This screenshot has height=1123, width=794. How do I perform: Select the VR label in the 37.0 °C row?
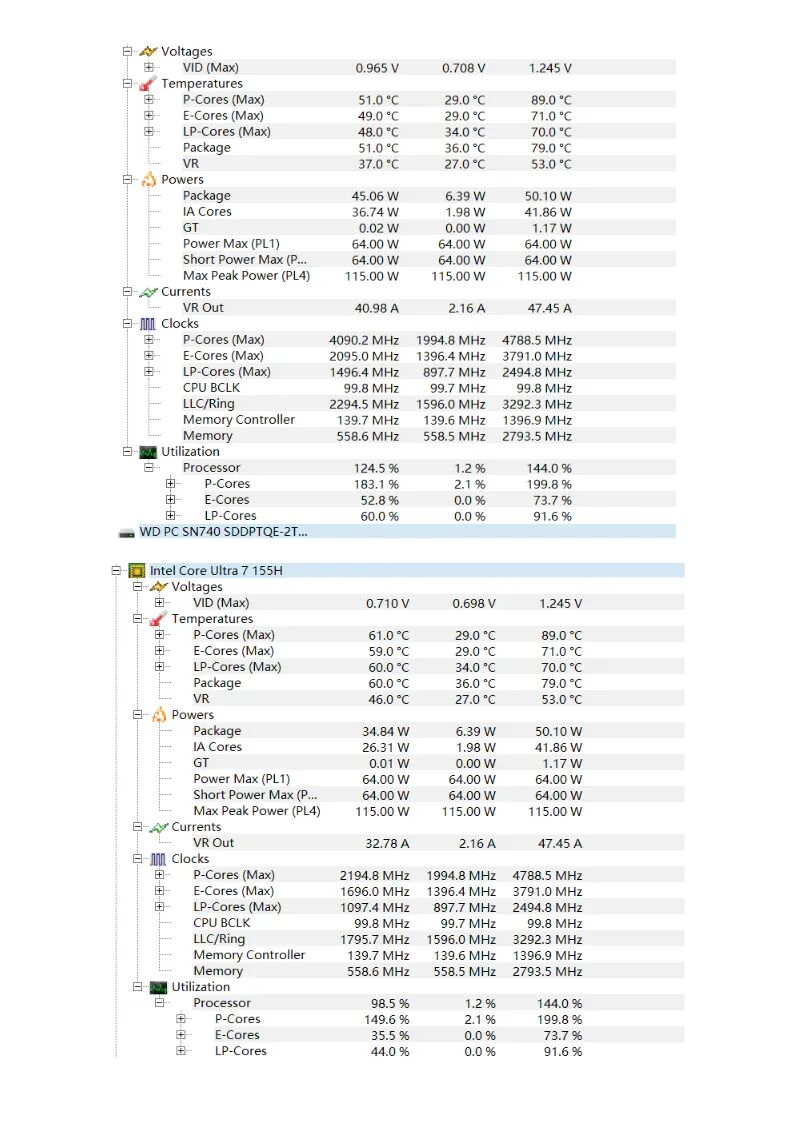(190, 163)
